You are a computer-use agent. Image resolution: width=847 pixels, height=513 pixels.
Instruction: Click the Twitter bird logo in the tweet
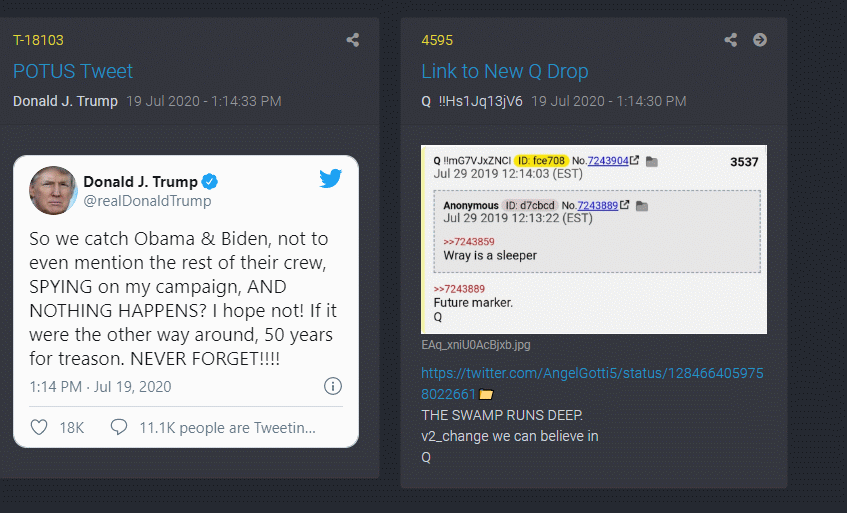331,179
